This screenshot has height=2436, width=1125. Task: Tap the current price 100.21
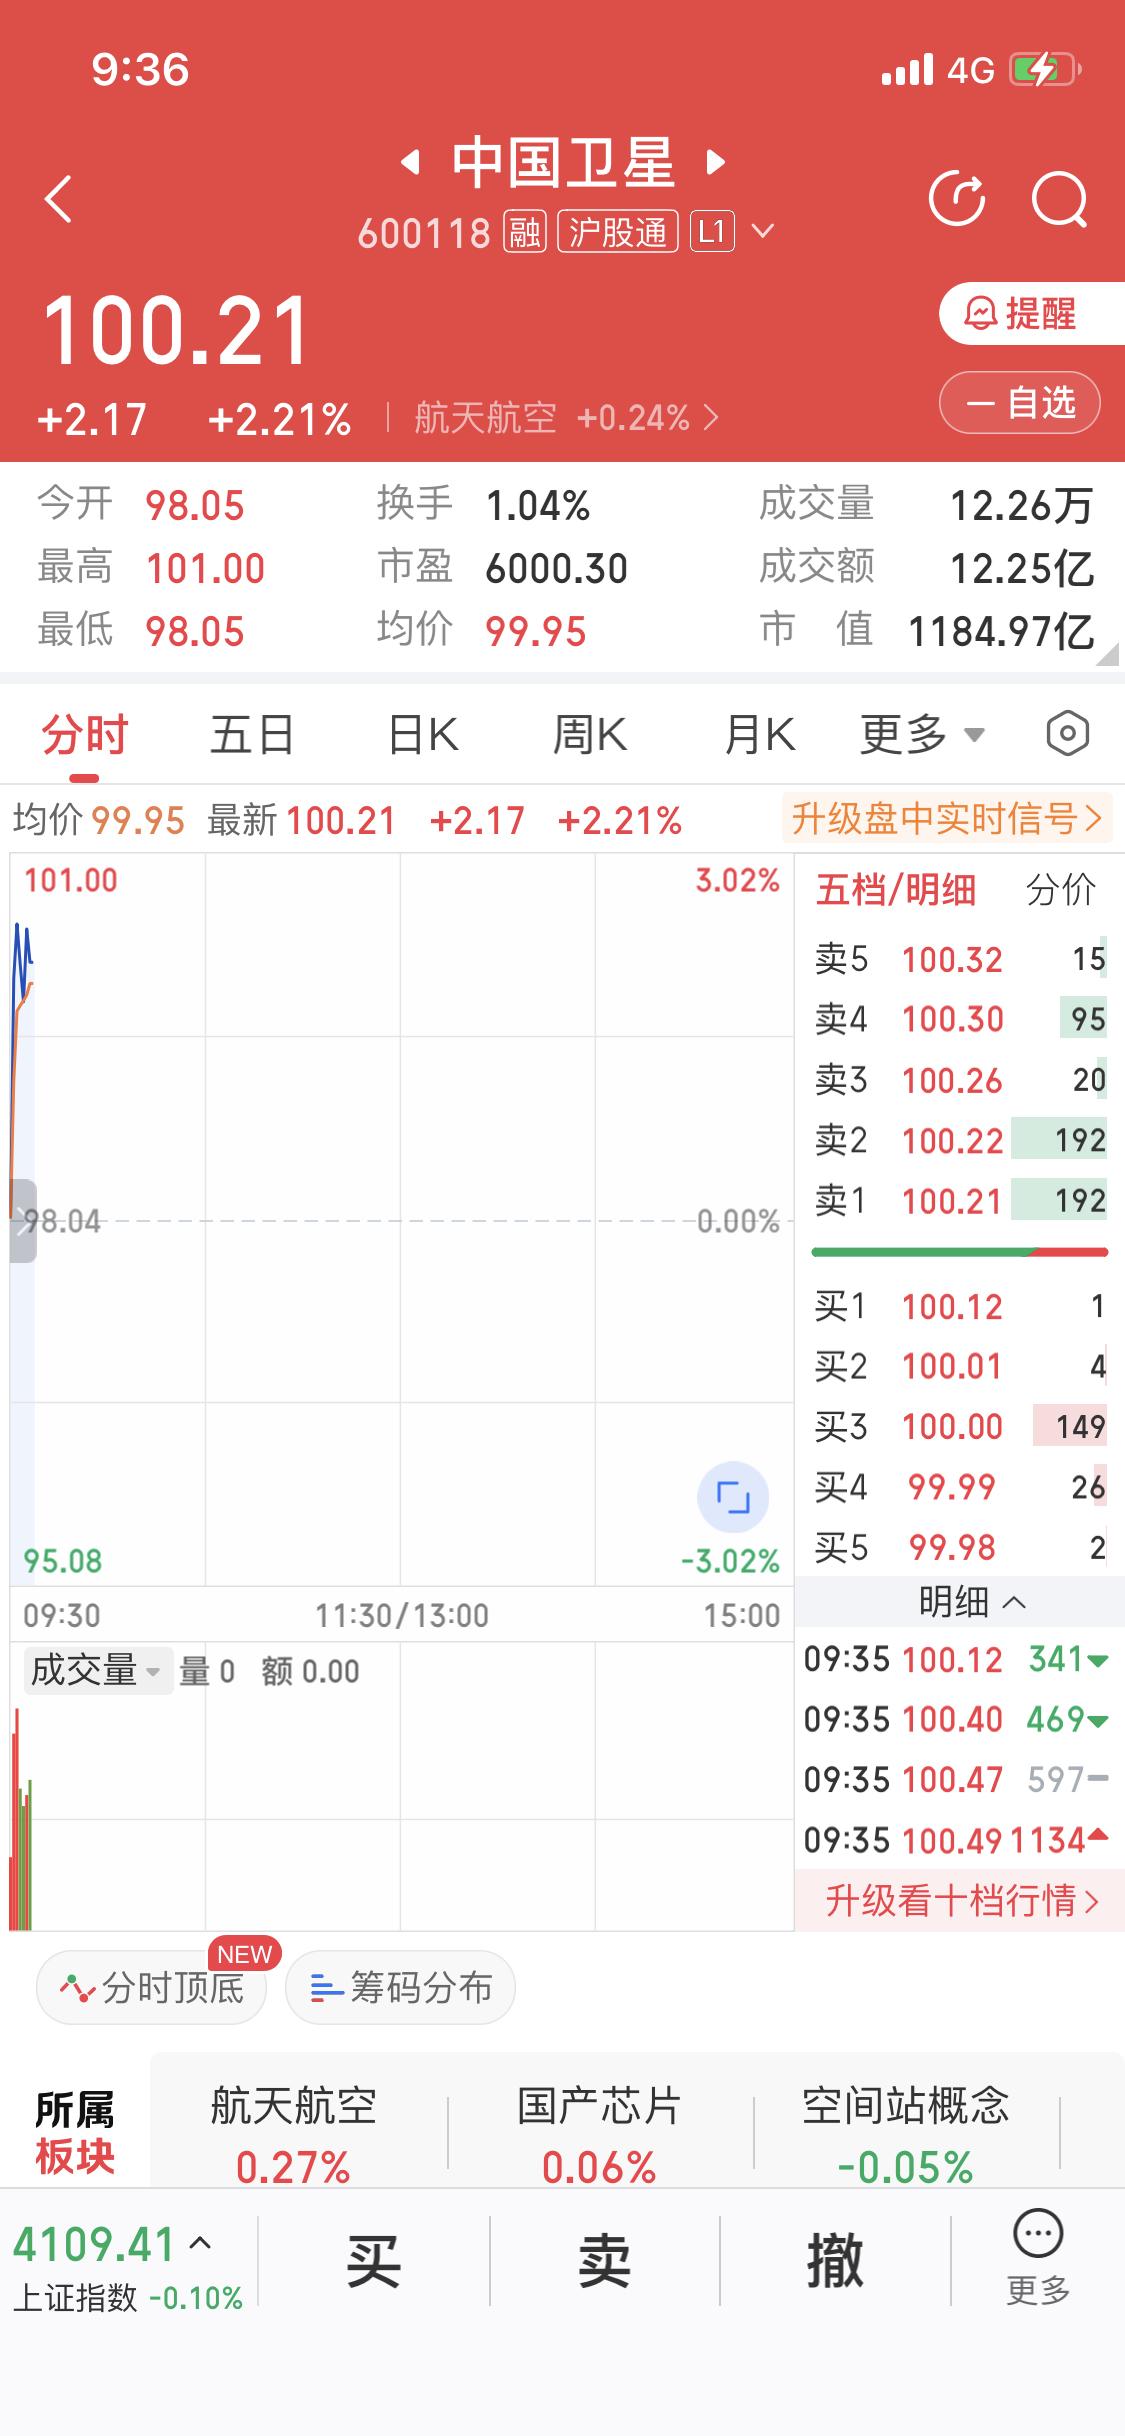177,331
